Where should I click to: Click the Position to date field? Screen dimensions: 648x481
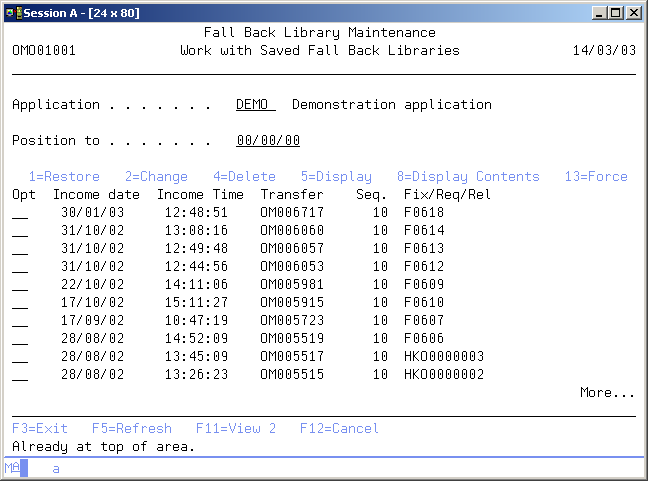coord(267,141)
